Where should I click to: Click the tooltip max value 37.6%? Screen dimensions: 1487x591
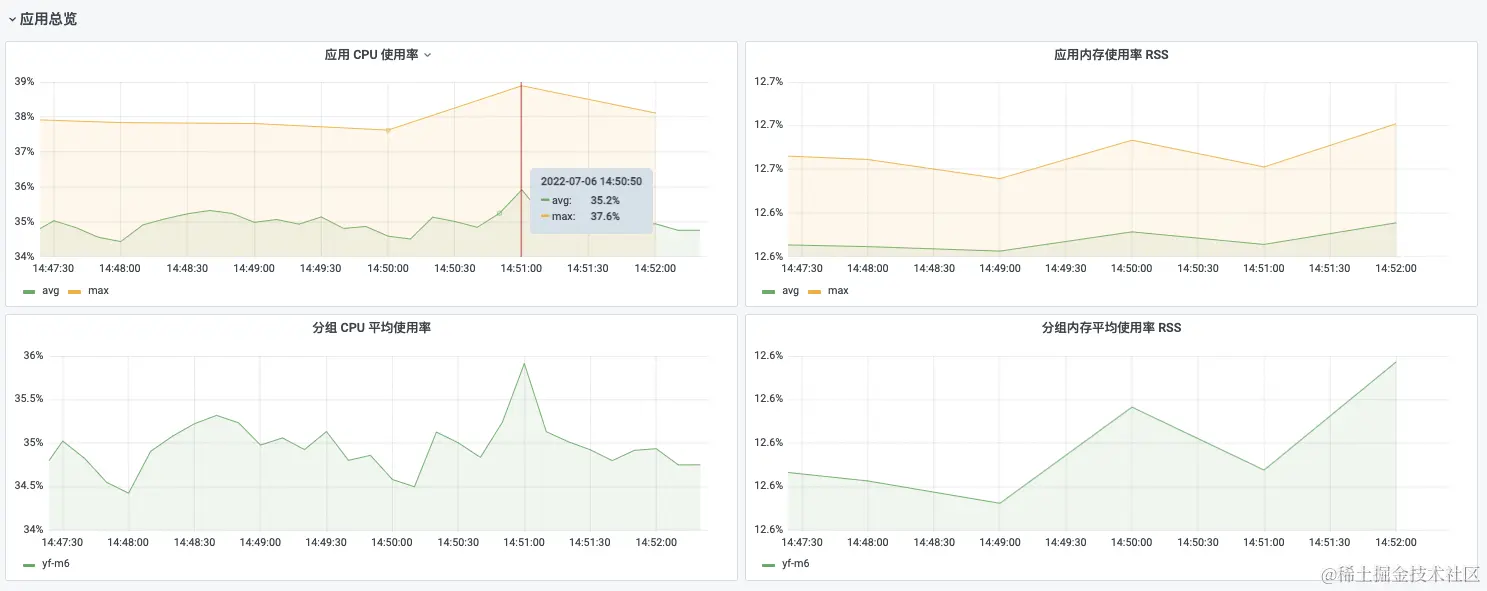click(605, 216)
